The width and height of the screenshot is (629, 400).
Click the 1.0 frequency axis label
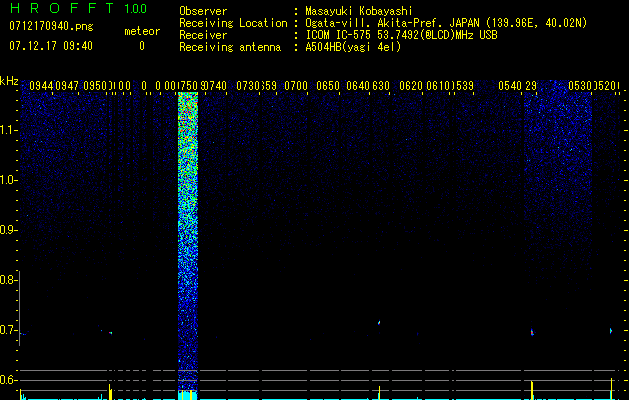(8, 180)
